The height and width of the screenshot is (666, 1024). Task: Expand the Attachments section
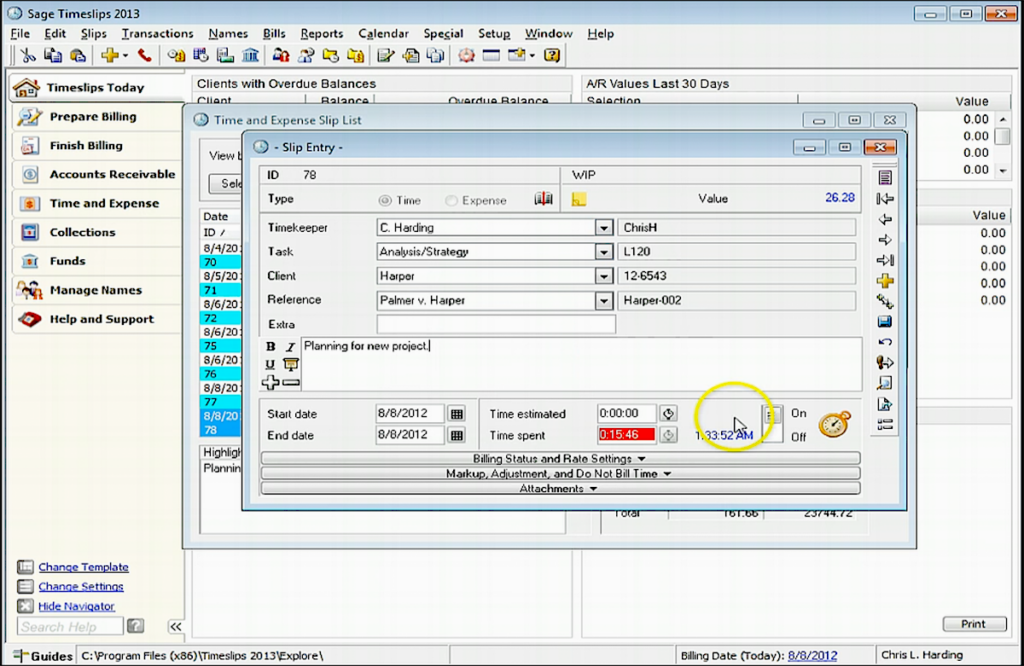pos(560,488)
